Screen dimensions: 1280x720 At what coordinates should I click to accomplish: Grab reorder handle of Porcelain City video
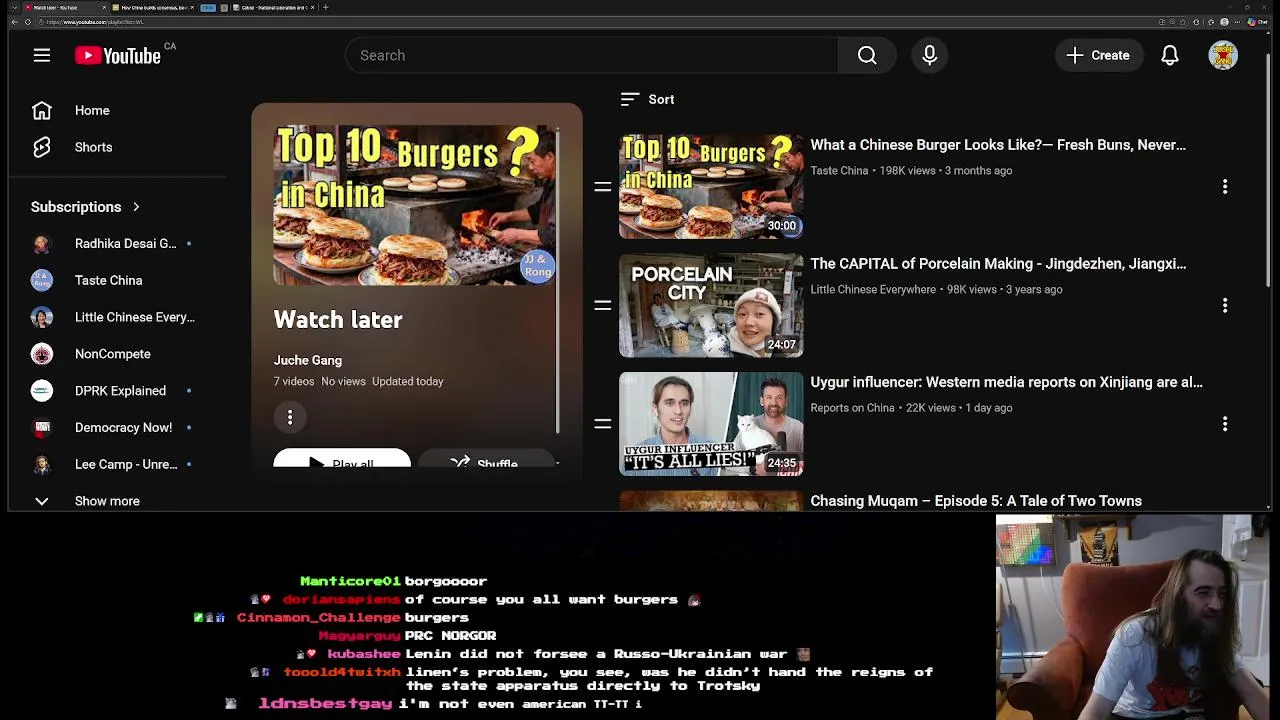click(x=603, y=305)
